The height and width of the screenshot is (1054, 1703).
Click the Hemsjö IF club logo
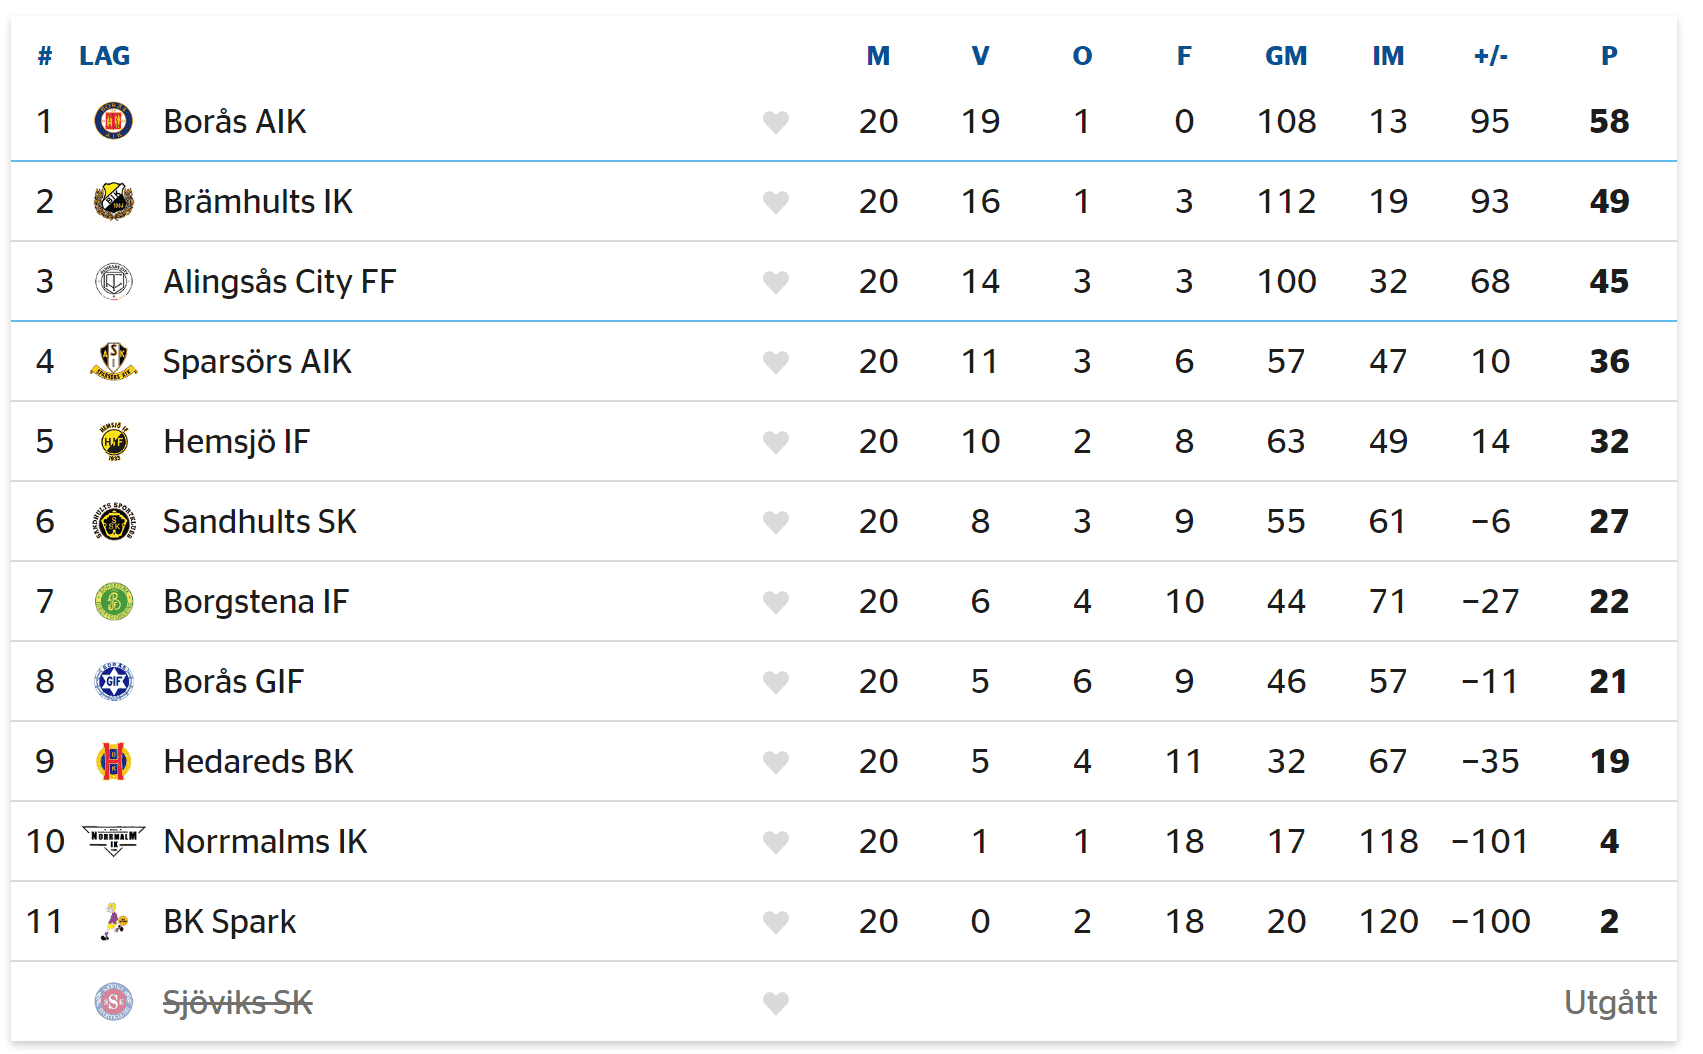(113, 441)
